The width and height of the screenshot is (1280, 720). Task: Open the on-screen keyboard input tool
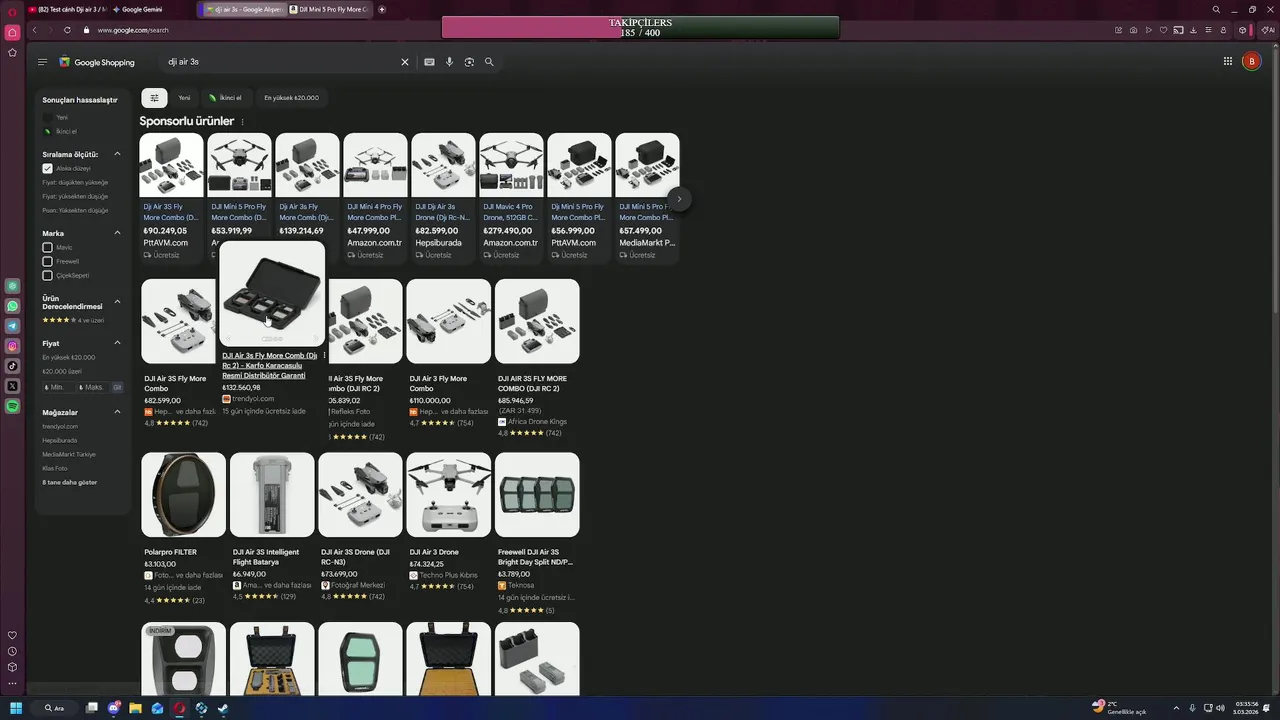429,62
